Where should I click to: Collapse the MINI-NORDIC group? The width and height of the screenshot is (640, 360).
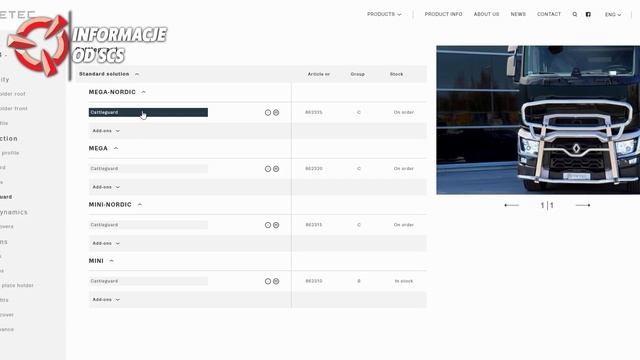pos(115,204)
